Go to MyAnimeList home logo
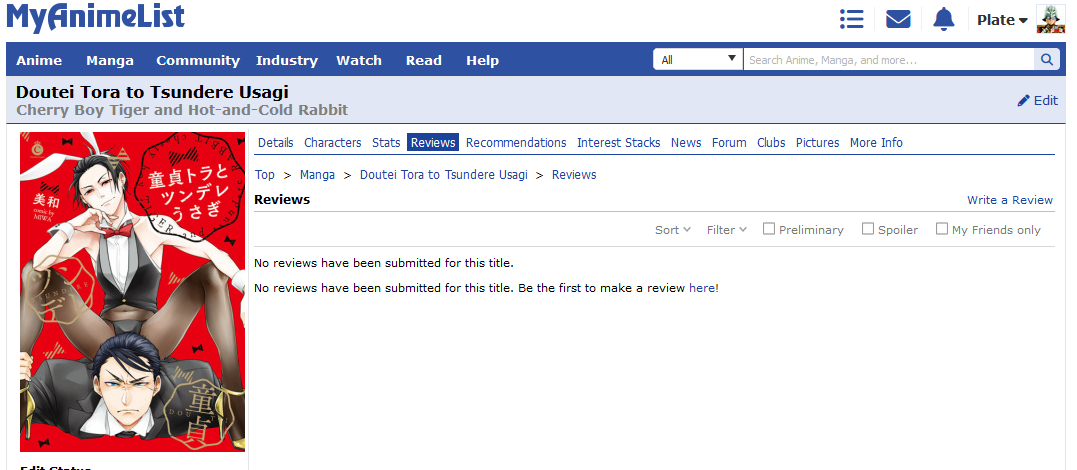 [x=95, y=18]
